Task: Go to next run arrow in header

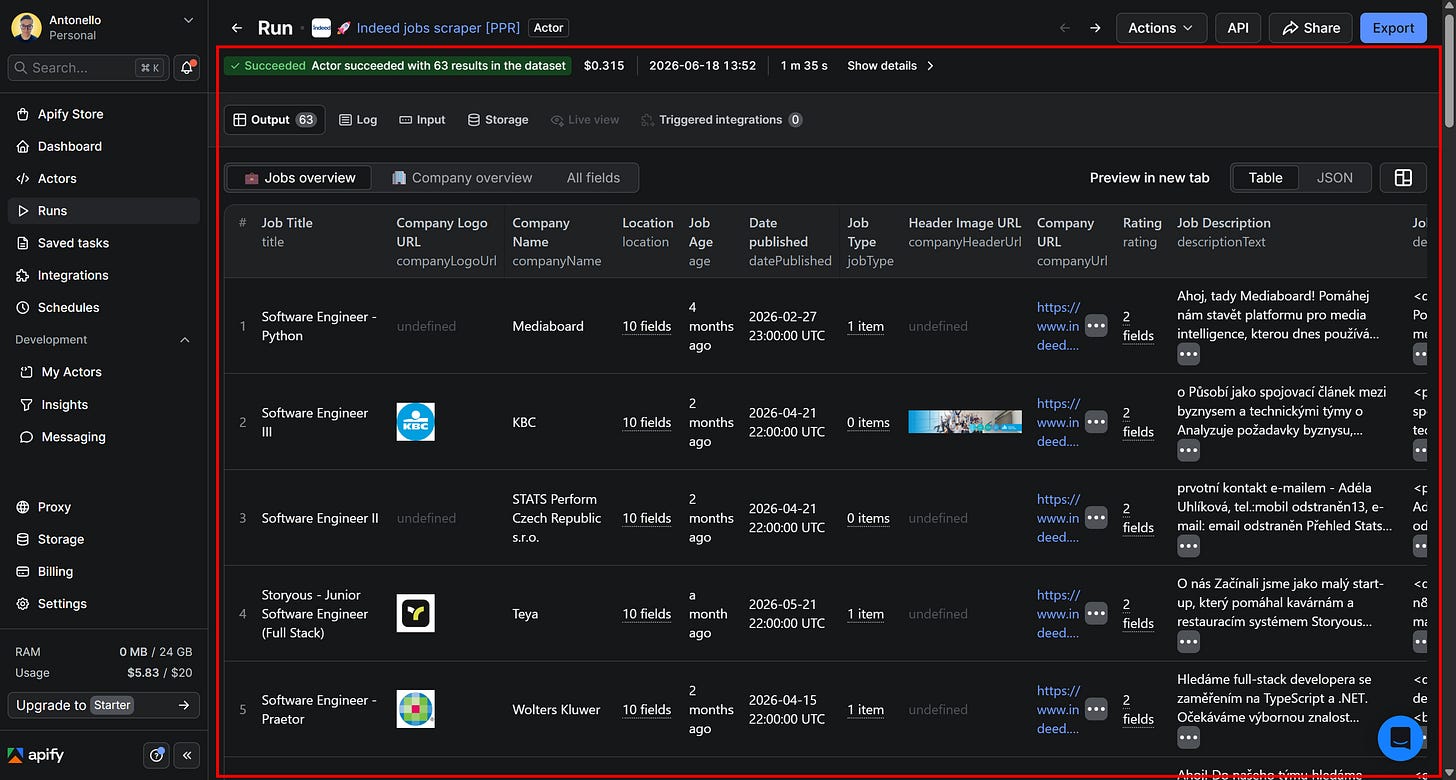Action: (1095, 28)
